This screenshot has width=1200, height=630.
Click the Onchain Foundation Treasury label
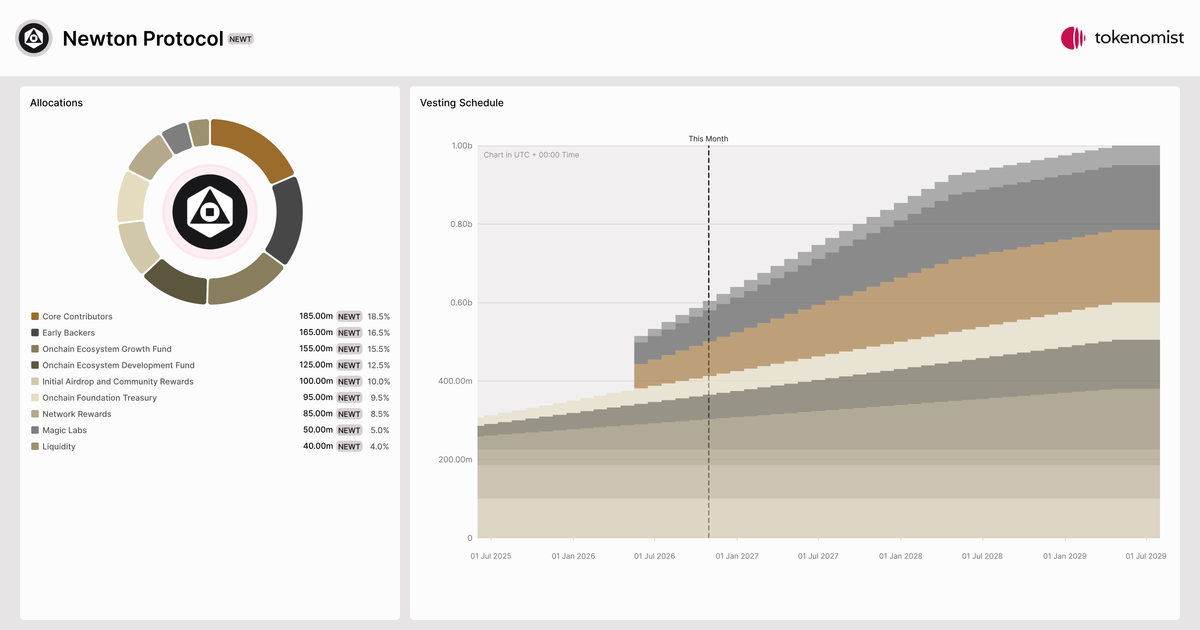[x=99, y=398]
